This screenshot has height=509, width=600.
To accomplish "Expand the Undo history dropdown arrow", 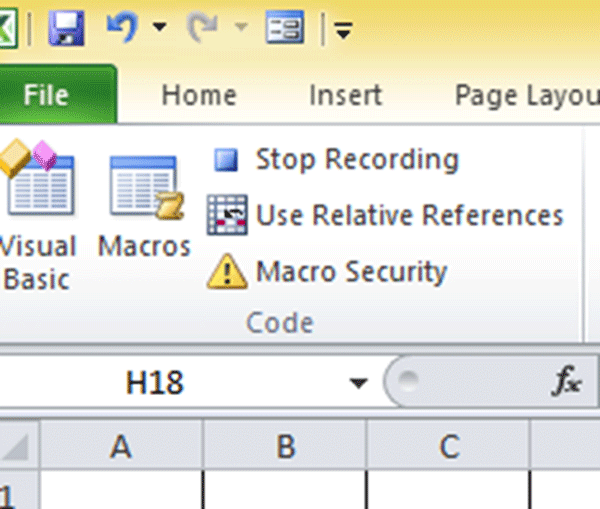I will click(160, 27).
